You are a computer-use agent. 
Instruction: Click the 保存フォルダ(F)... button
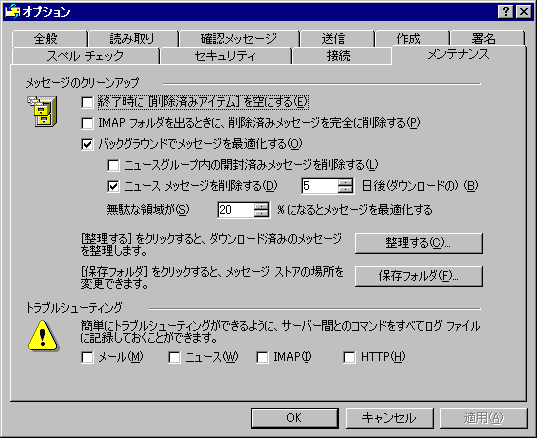pyautogui.click(x=419, y=276)
